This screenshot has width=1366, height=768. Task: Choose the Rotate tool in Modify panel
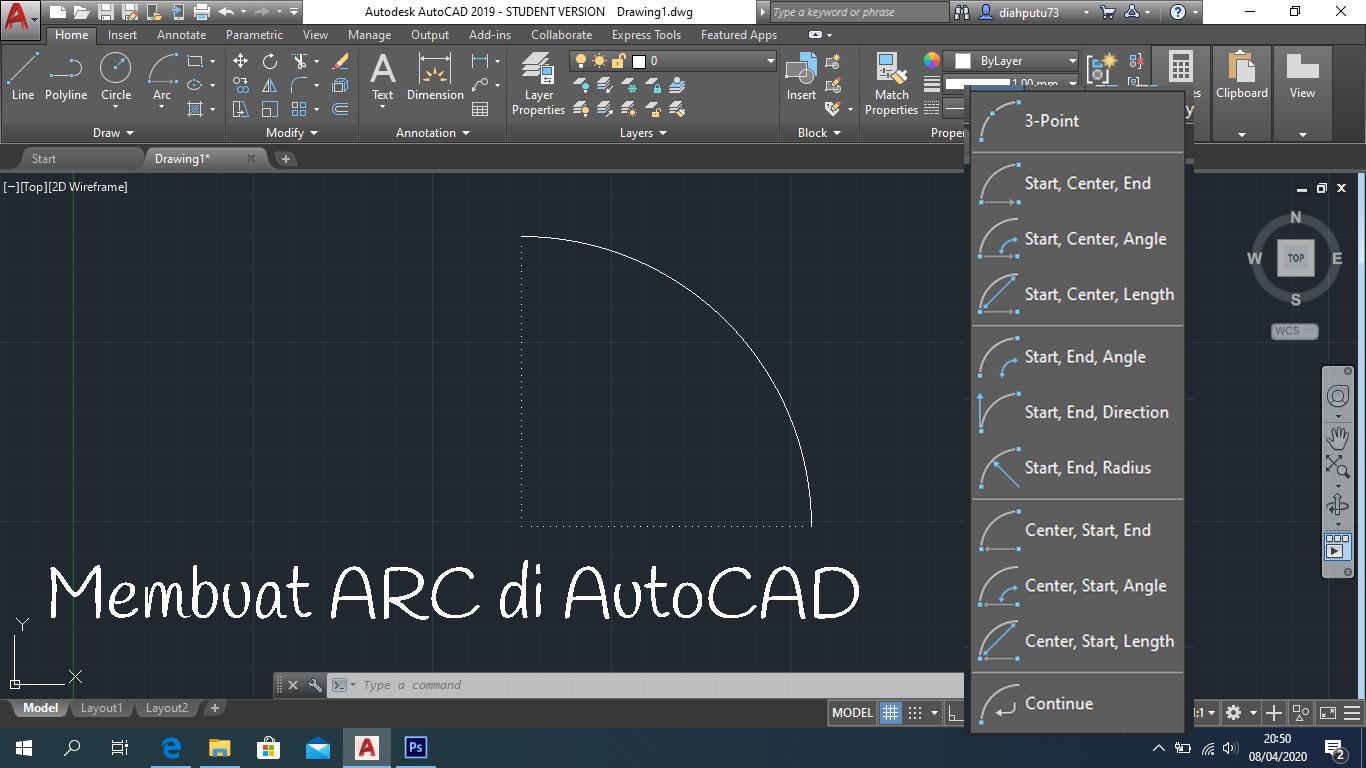pyautogui.click(x=270, y=61)
